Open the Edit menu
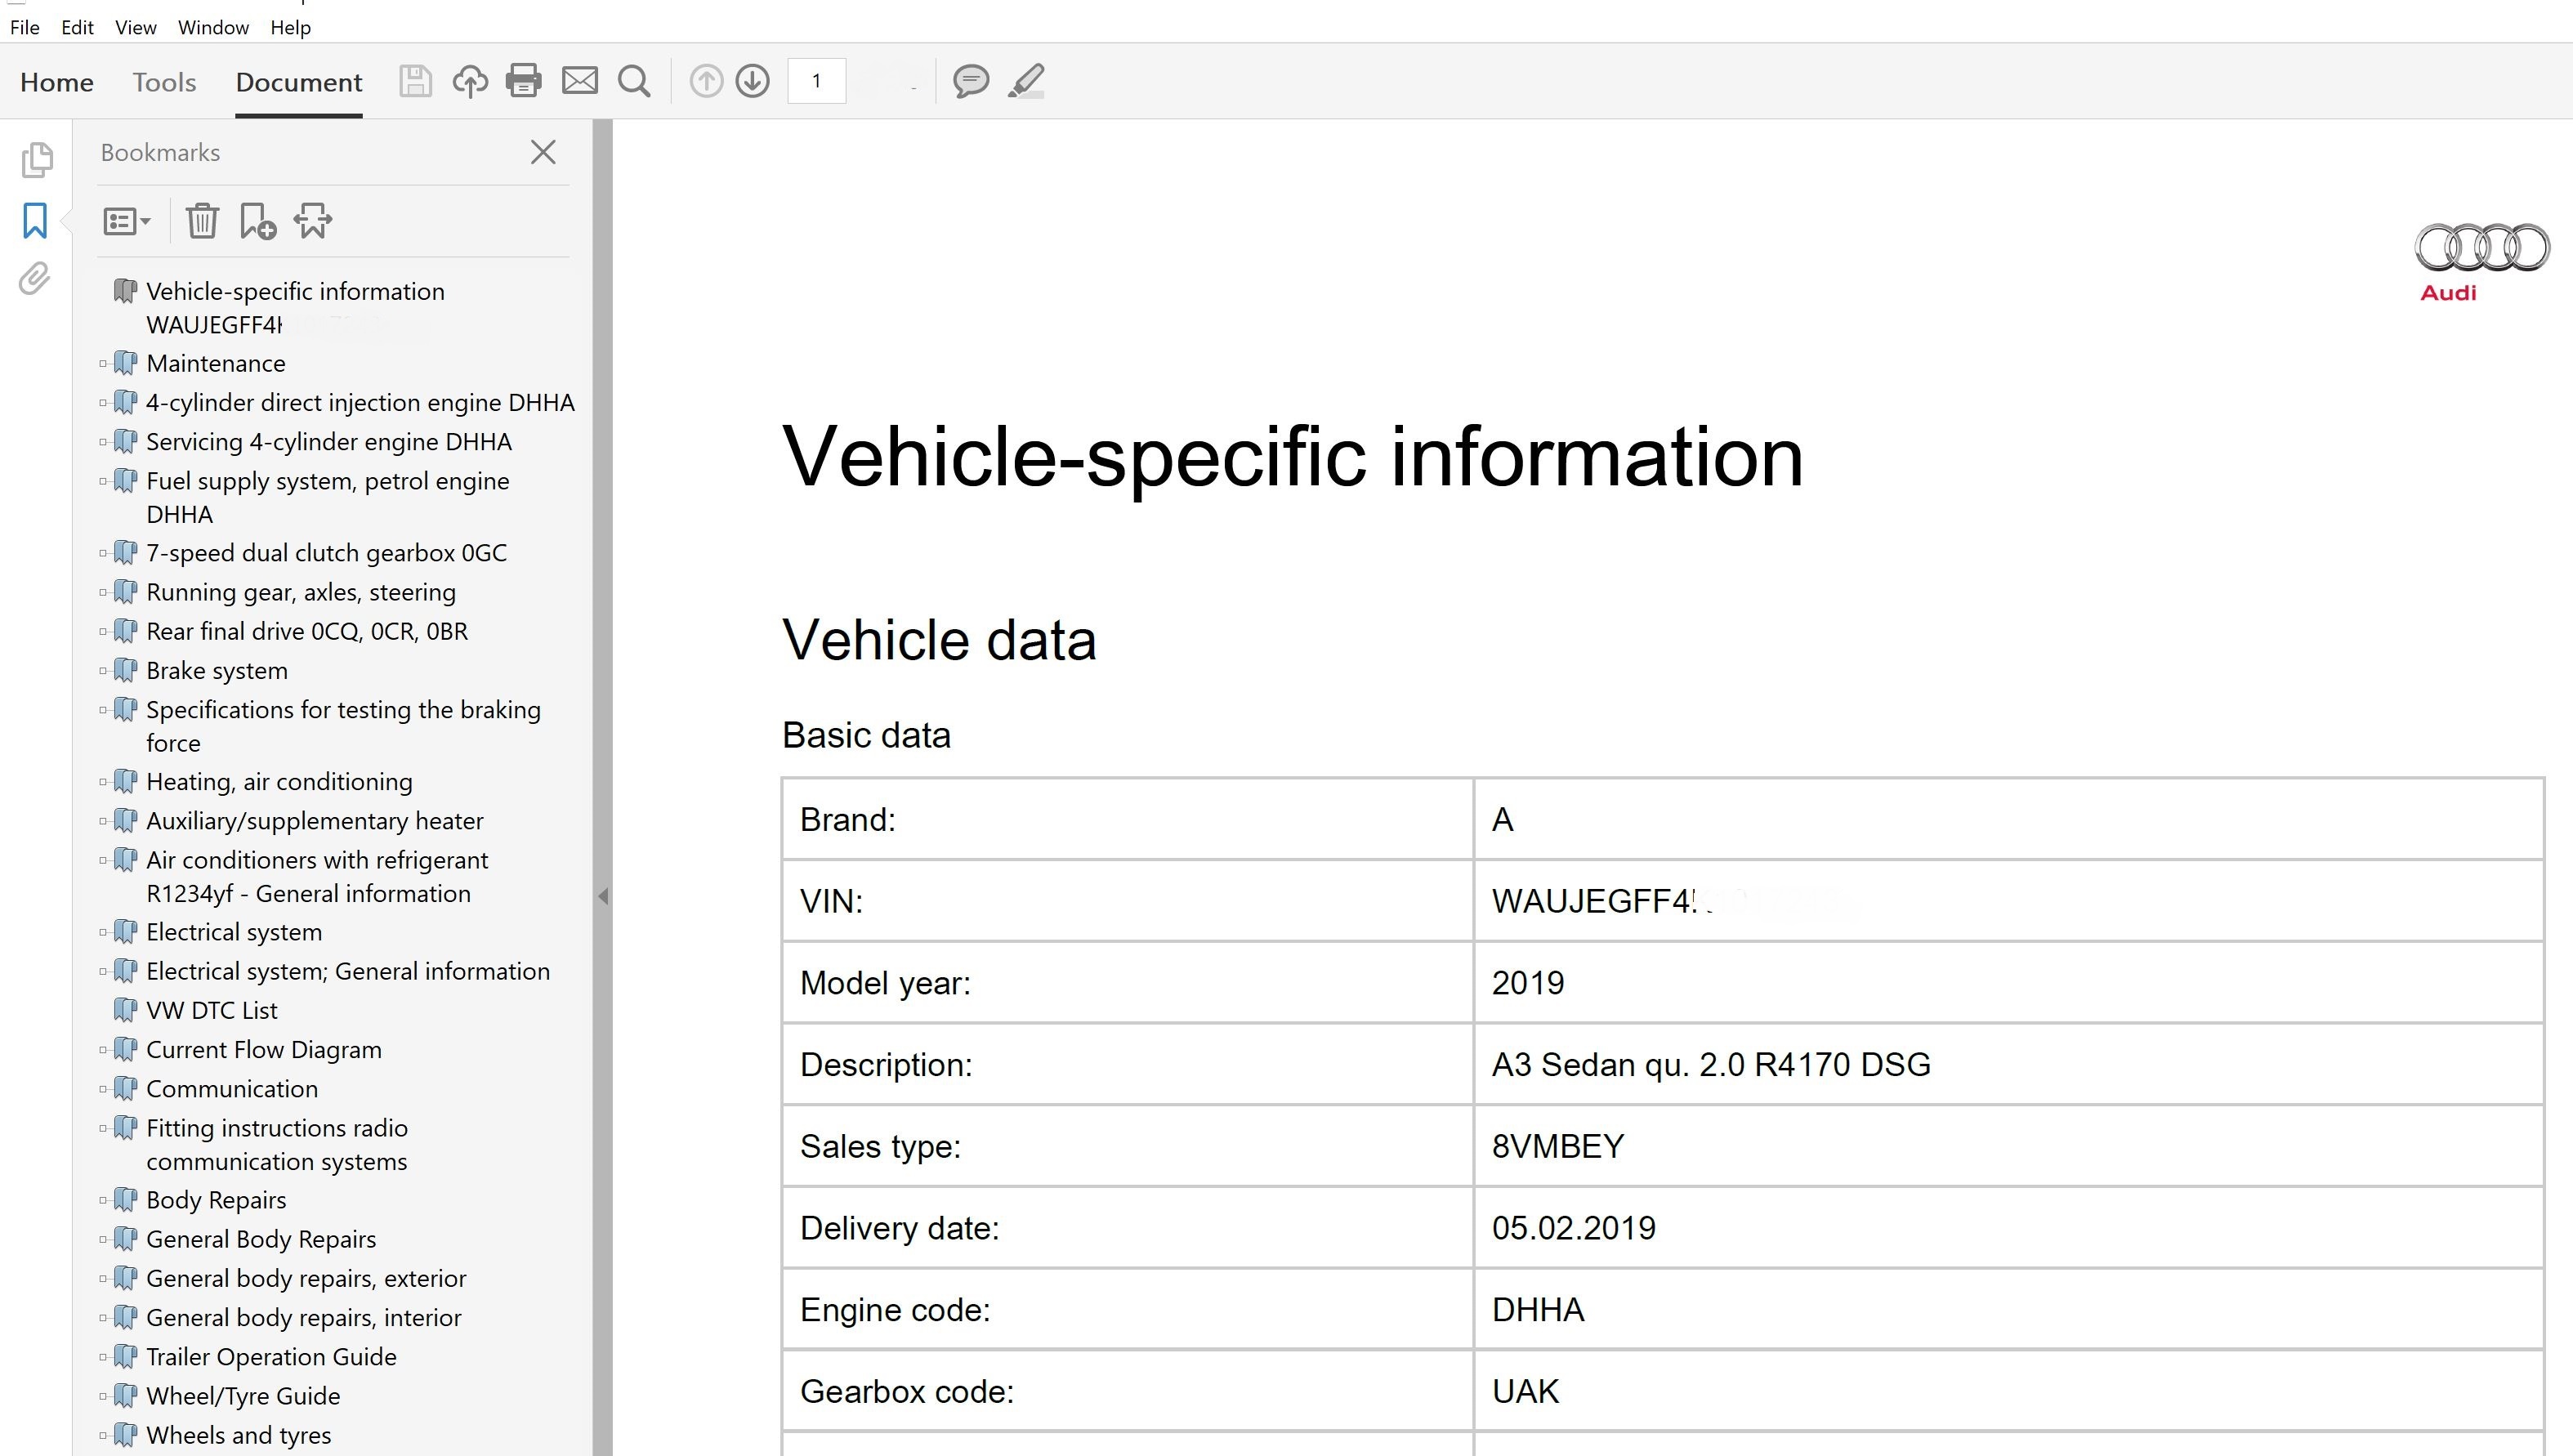2573x1456 pixels. click(76, 27)
